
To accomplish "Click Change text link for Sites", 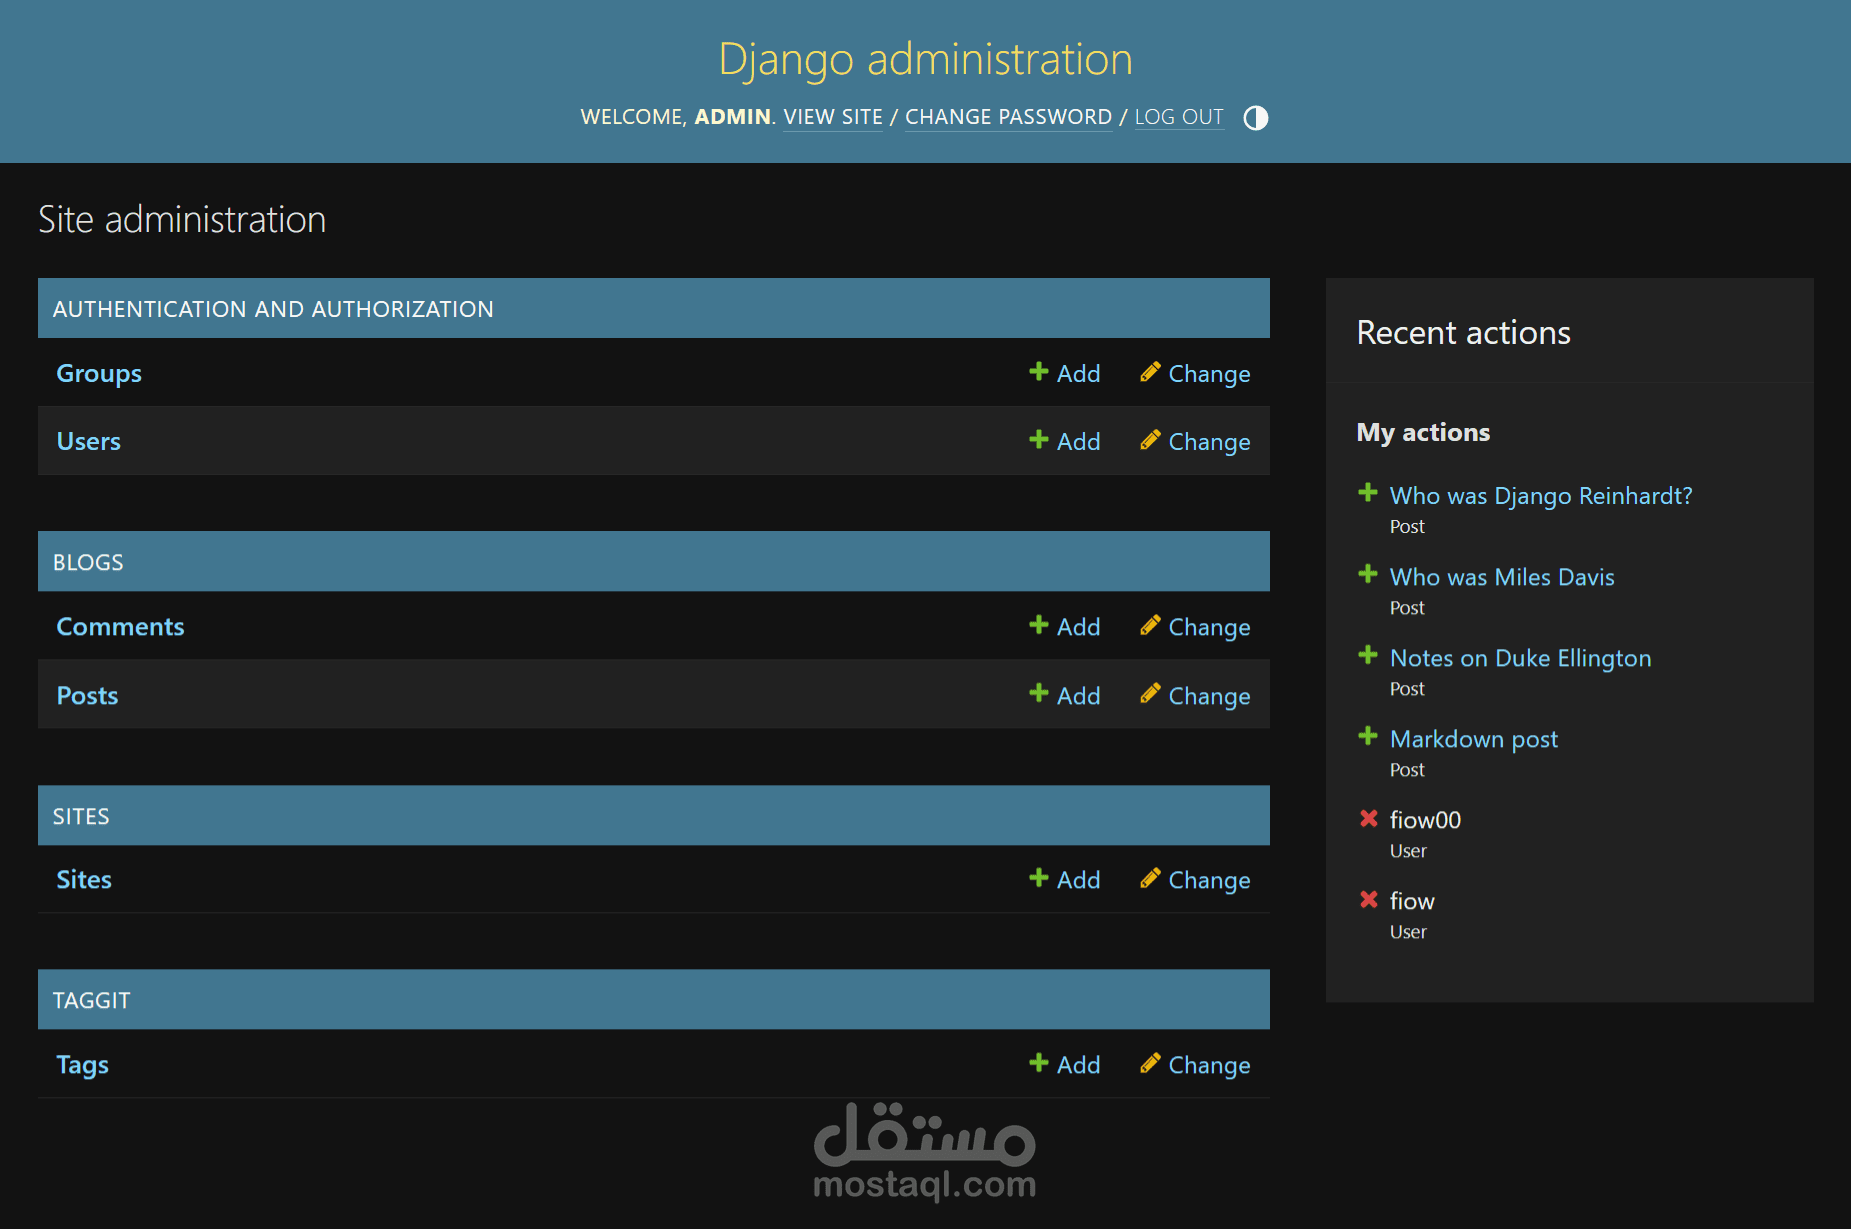I will (x=1210, y=880).
